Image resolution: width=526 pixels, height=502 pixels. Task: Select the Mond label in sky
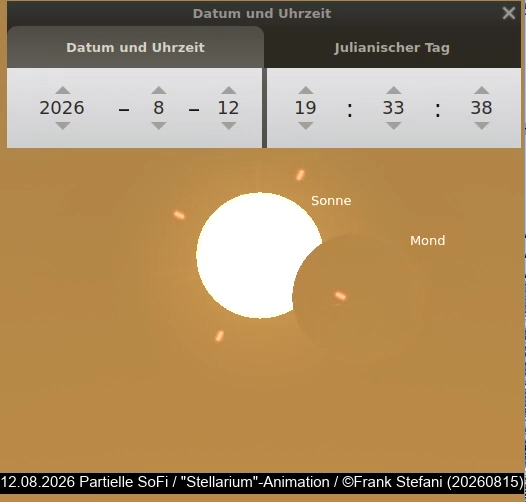(x=428, y=241)
